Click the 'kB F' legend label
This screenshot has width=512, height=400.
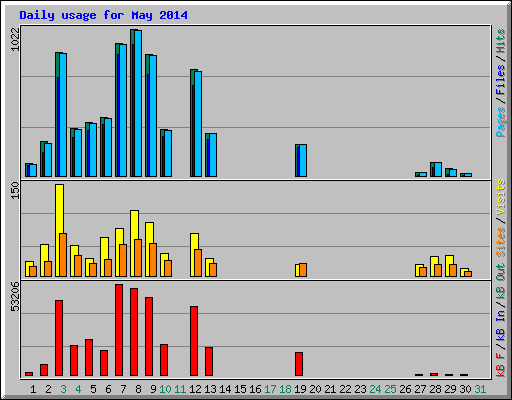(x=501, y=364)
